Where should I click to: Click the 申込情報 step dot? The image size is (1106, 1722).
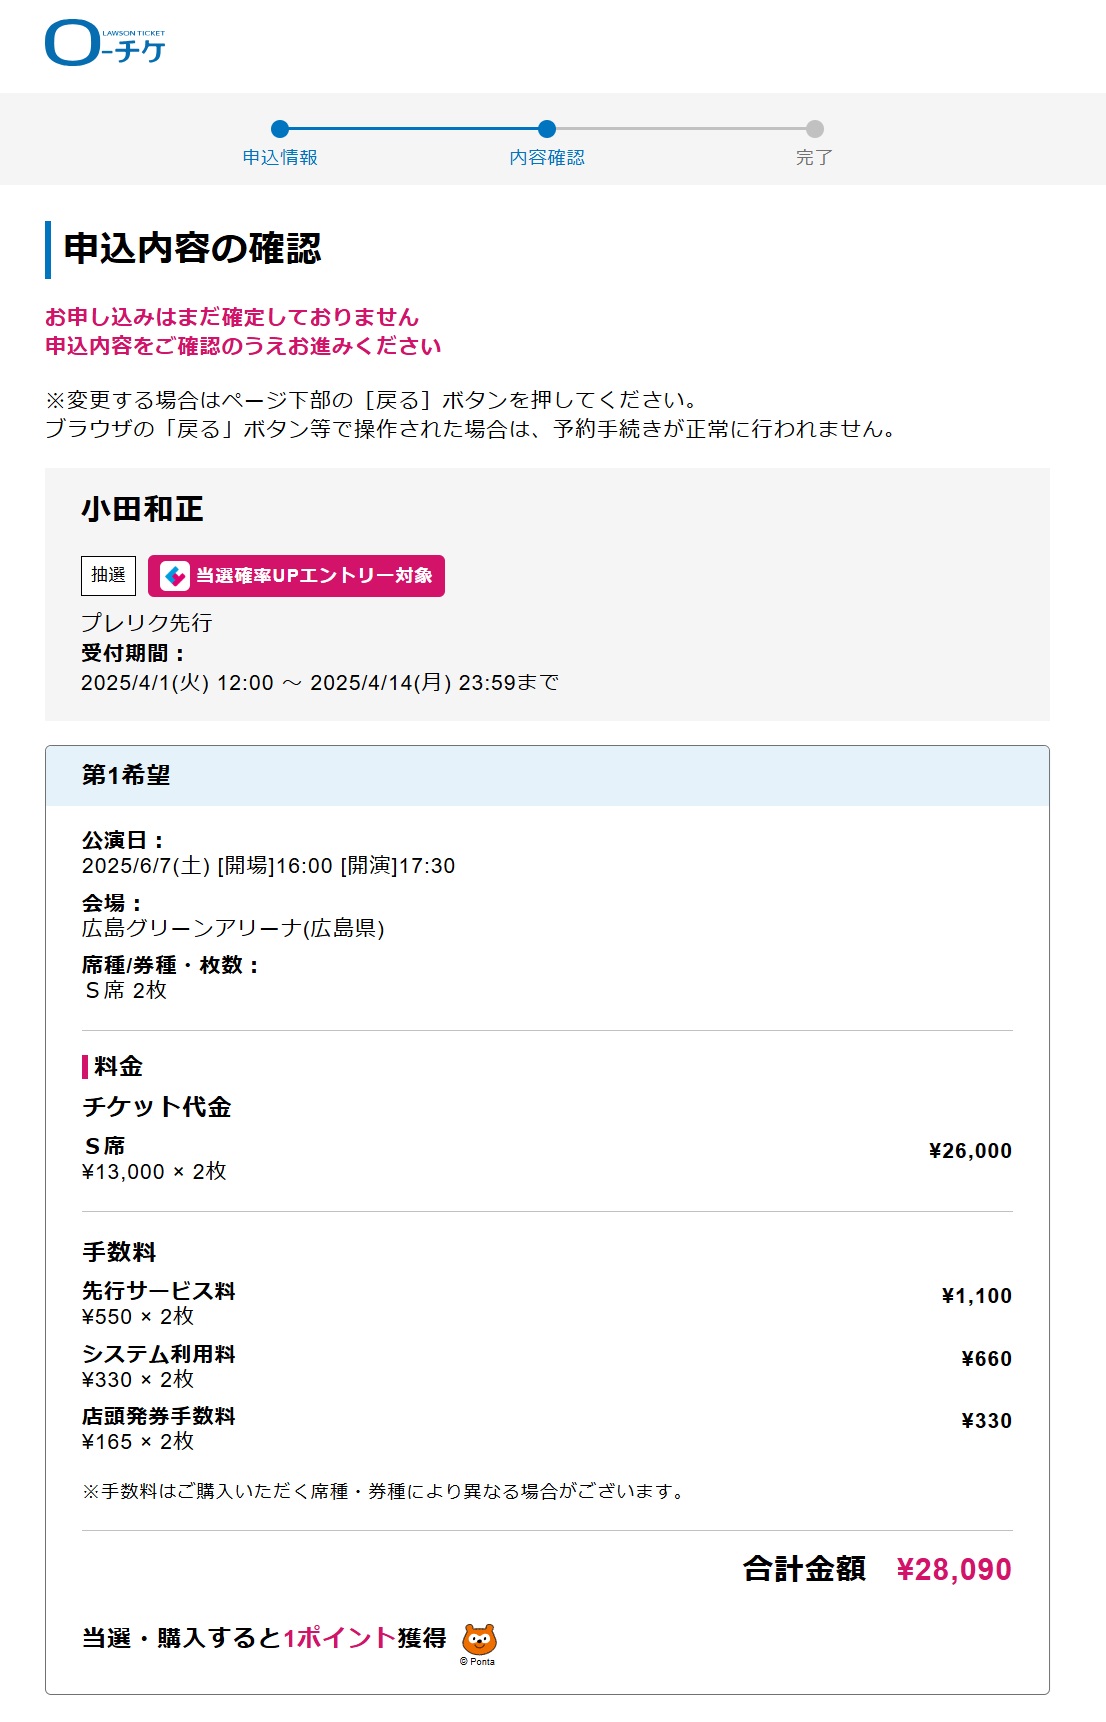point(280,129)
